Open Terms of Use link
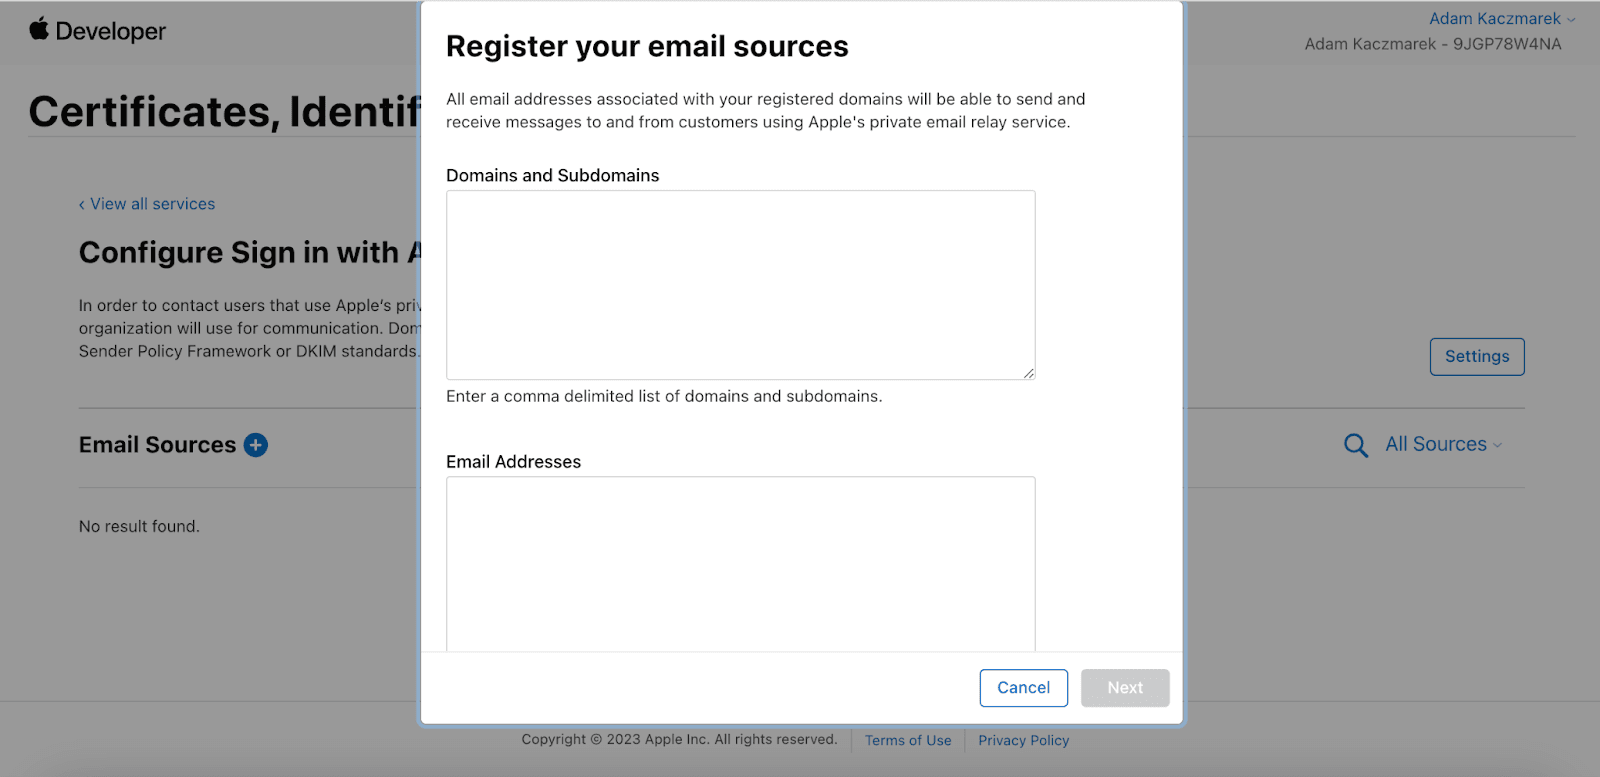Screen dimensions: 1600x777 click(x=908, y=740)
